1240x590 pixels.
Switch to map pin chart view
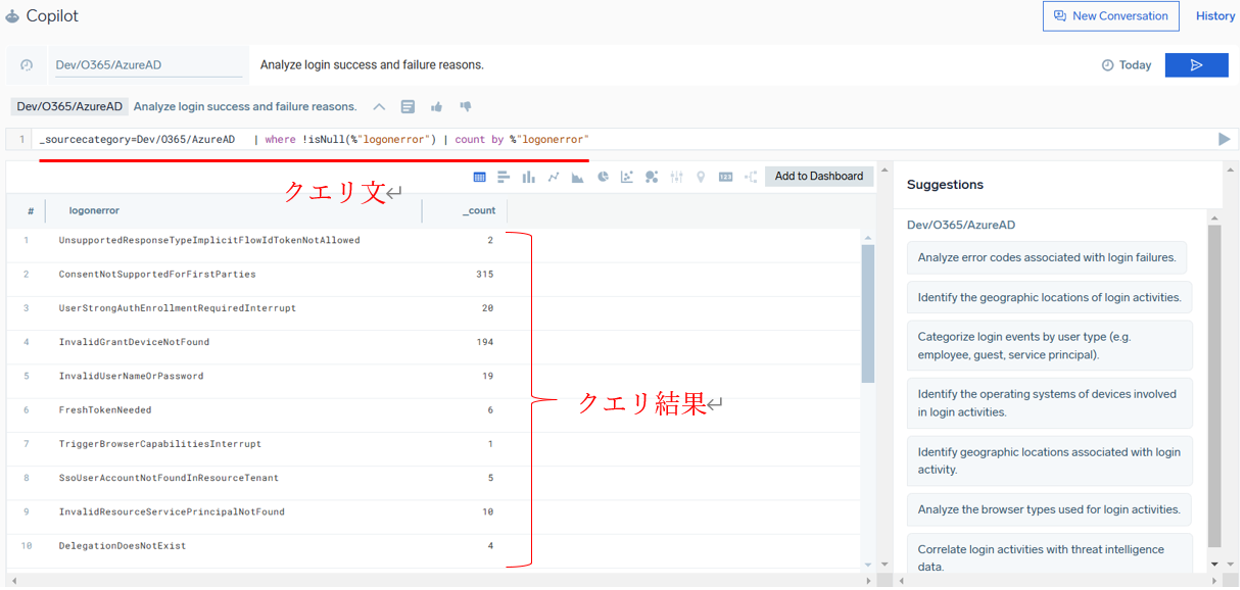701,177
